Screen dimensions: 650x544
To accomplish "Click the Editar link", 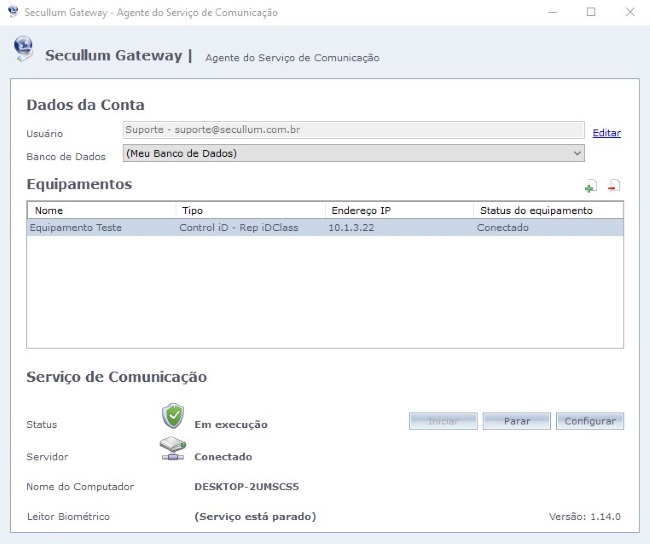I will point(606,133).
